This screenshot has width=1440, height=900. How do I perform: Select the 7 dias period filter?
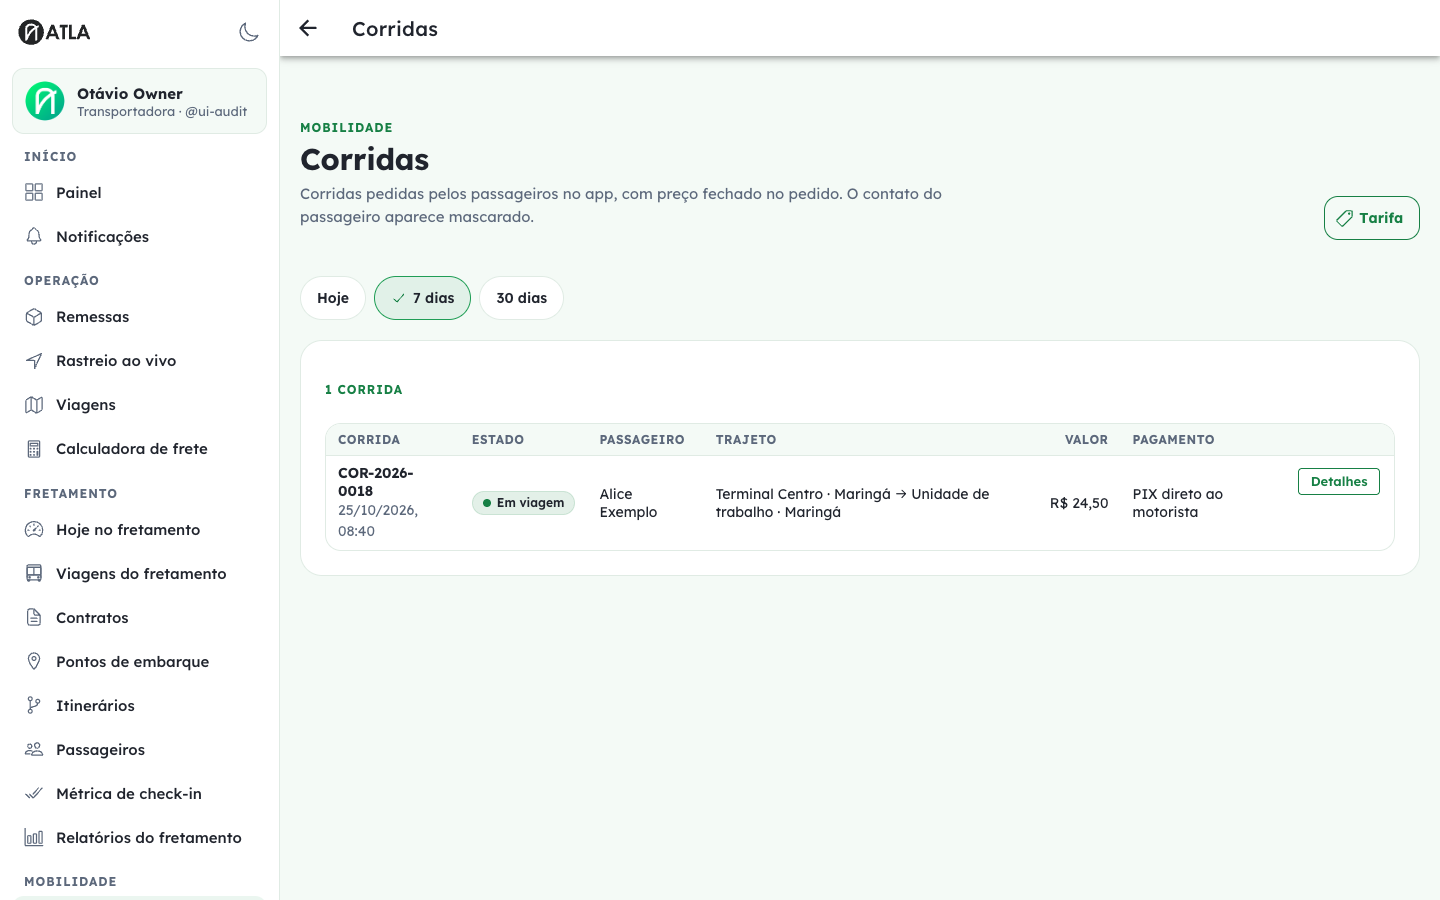click(422, 298)
